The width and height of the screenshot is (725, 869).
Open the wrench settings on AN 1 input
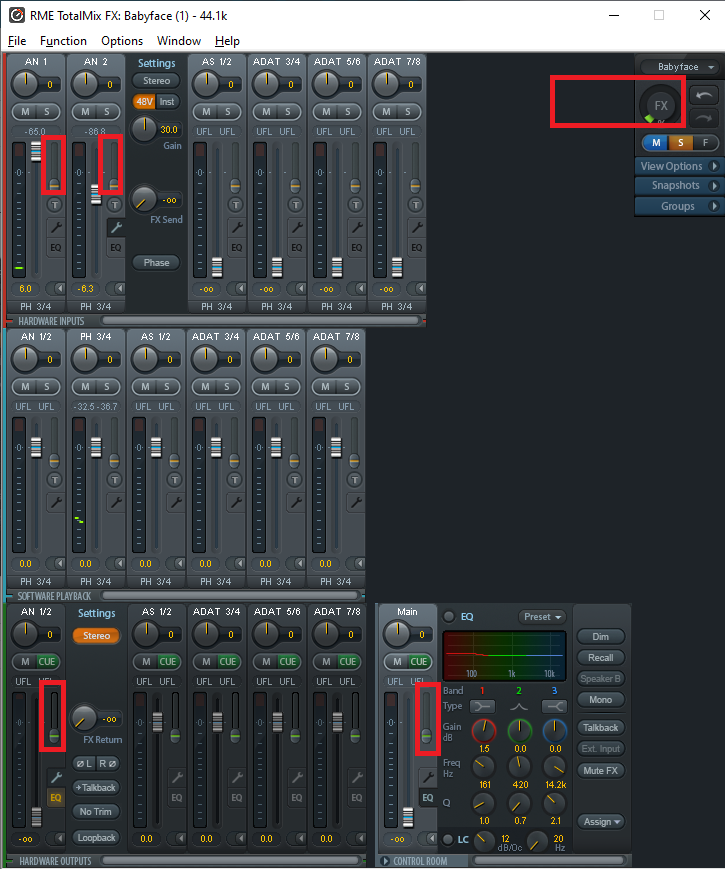pos(55,227)
